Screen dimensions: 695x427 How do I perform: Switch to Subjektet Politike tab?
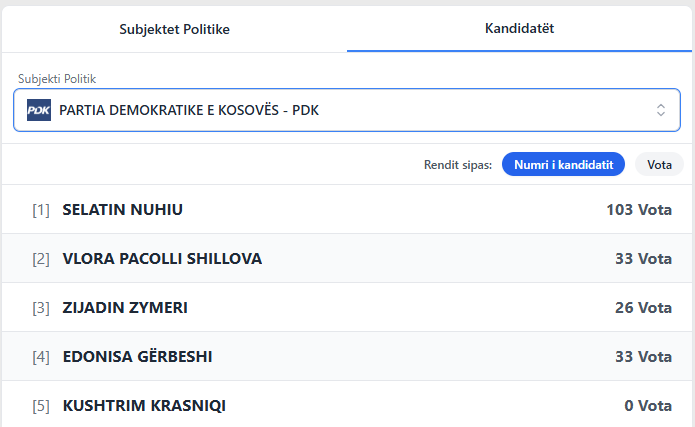(x=175, y=29)
